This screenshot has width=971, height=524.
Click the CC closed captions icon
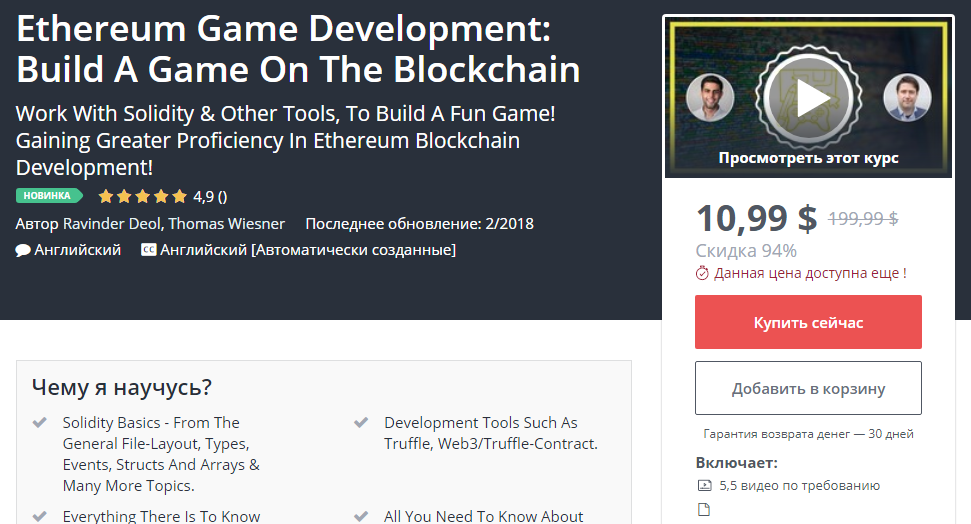[x=148, y=250]
